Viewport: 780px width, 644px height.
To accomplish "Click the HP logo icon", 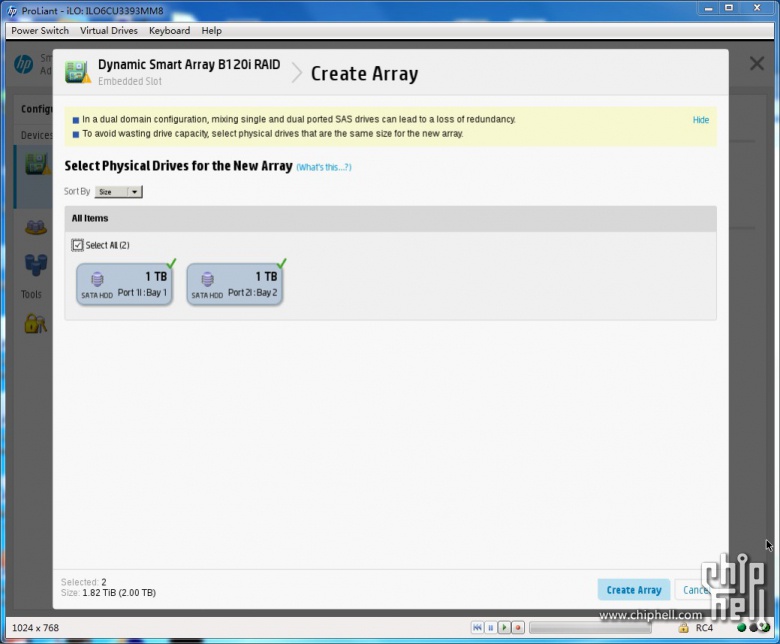I will pyautogui.click(x=23, y=64).
